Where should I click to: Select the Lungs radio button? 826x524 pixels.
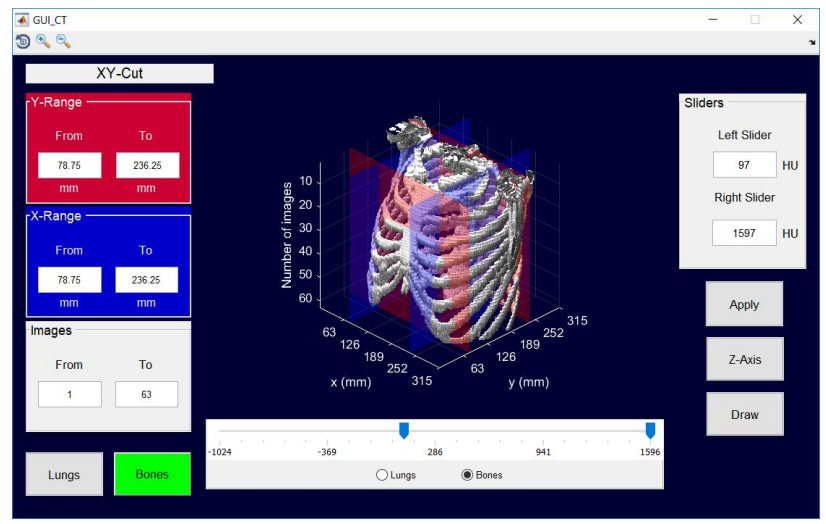click(x=382, y=475)
